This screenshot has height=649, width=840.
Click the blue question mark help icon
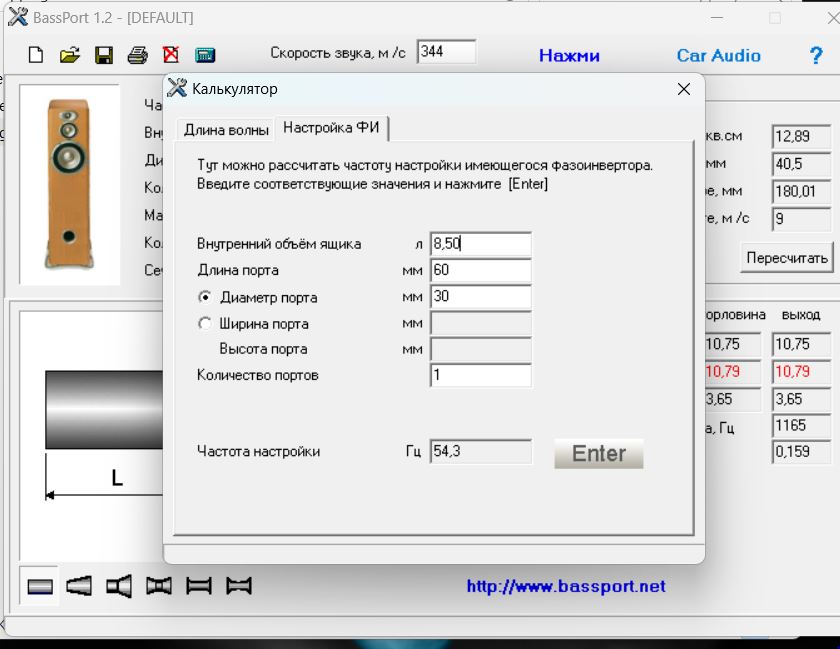pos(816,56)
